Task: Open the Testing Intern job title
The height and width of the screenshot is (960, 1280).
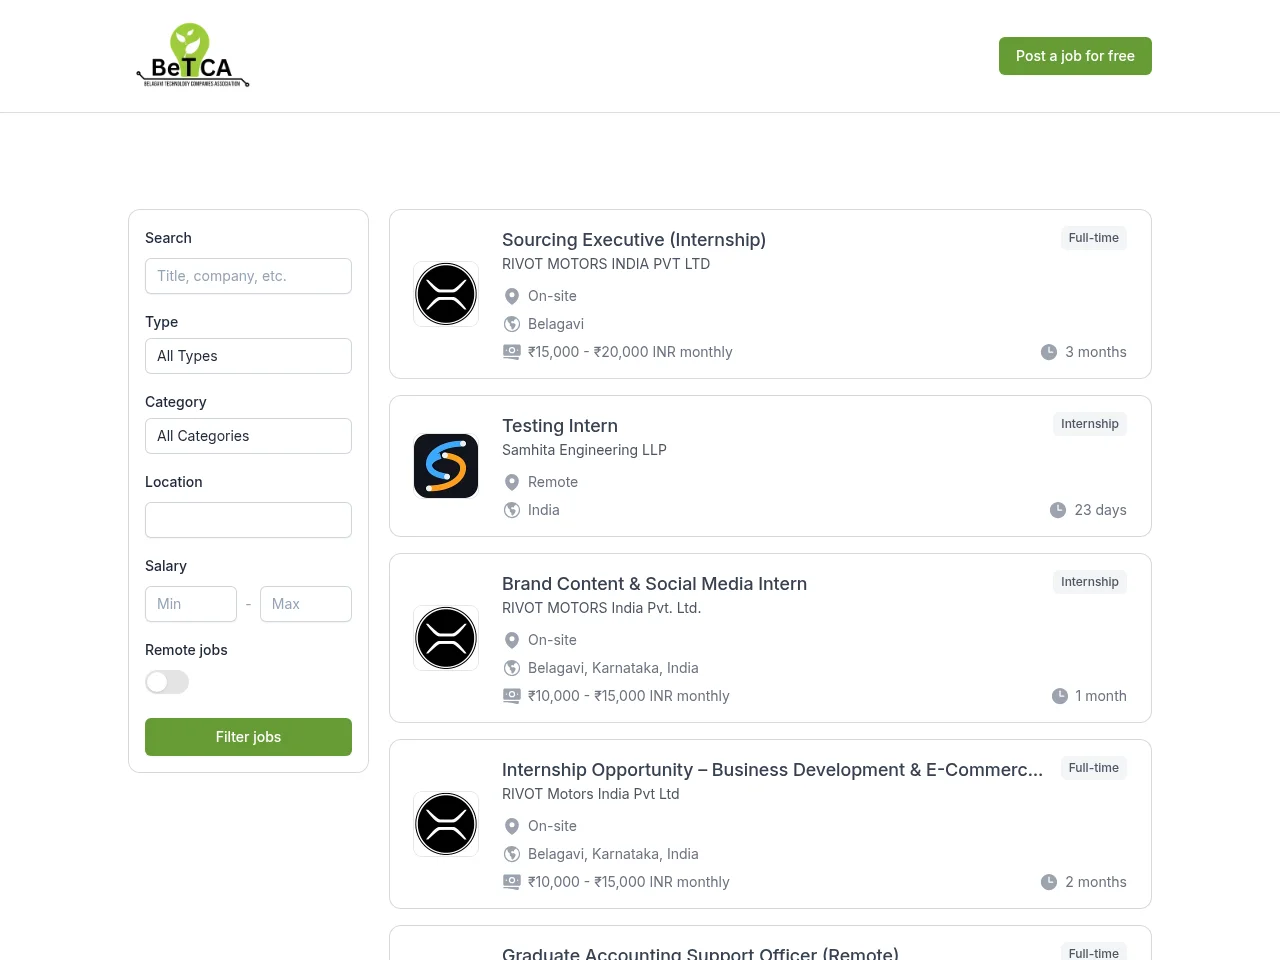Action: coord(560,426)
